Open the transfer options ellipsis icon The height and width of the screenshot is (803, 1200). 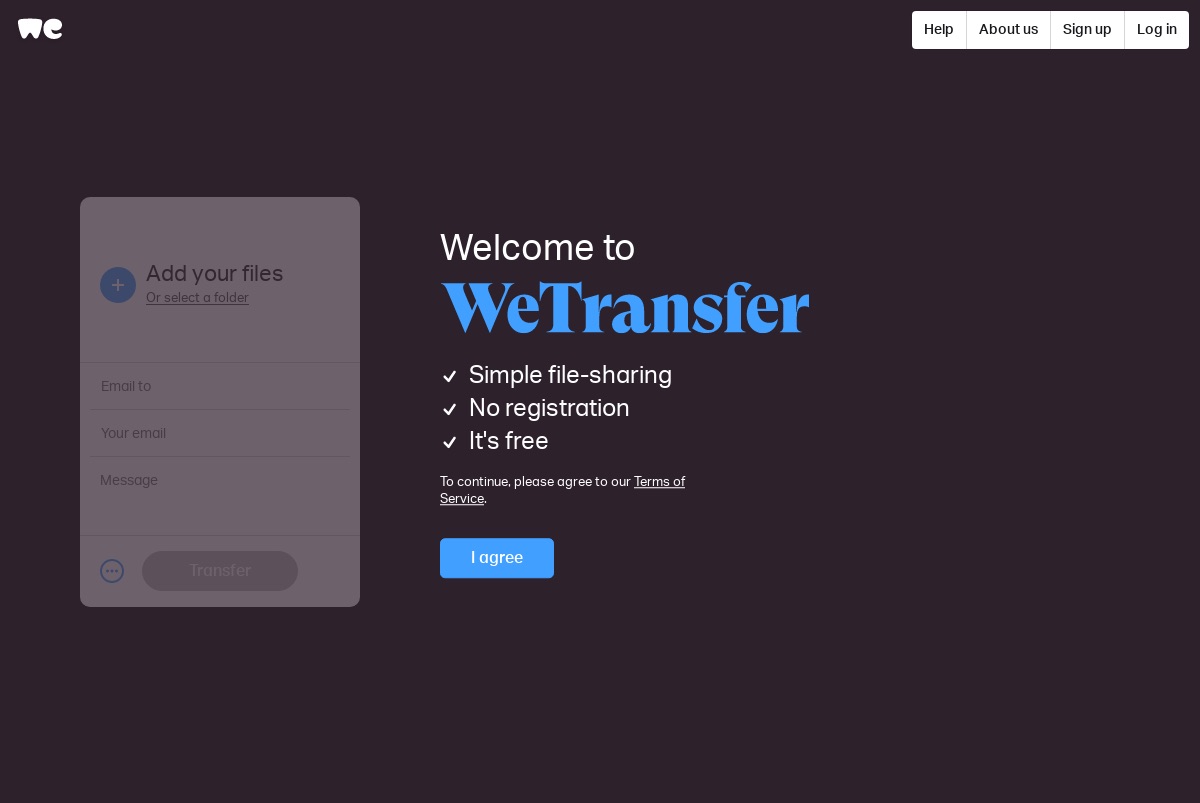point(112,571)
